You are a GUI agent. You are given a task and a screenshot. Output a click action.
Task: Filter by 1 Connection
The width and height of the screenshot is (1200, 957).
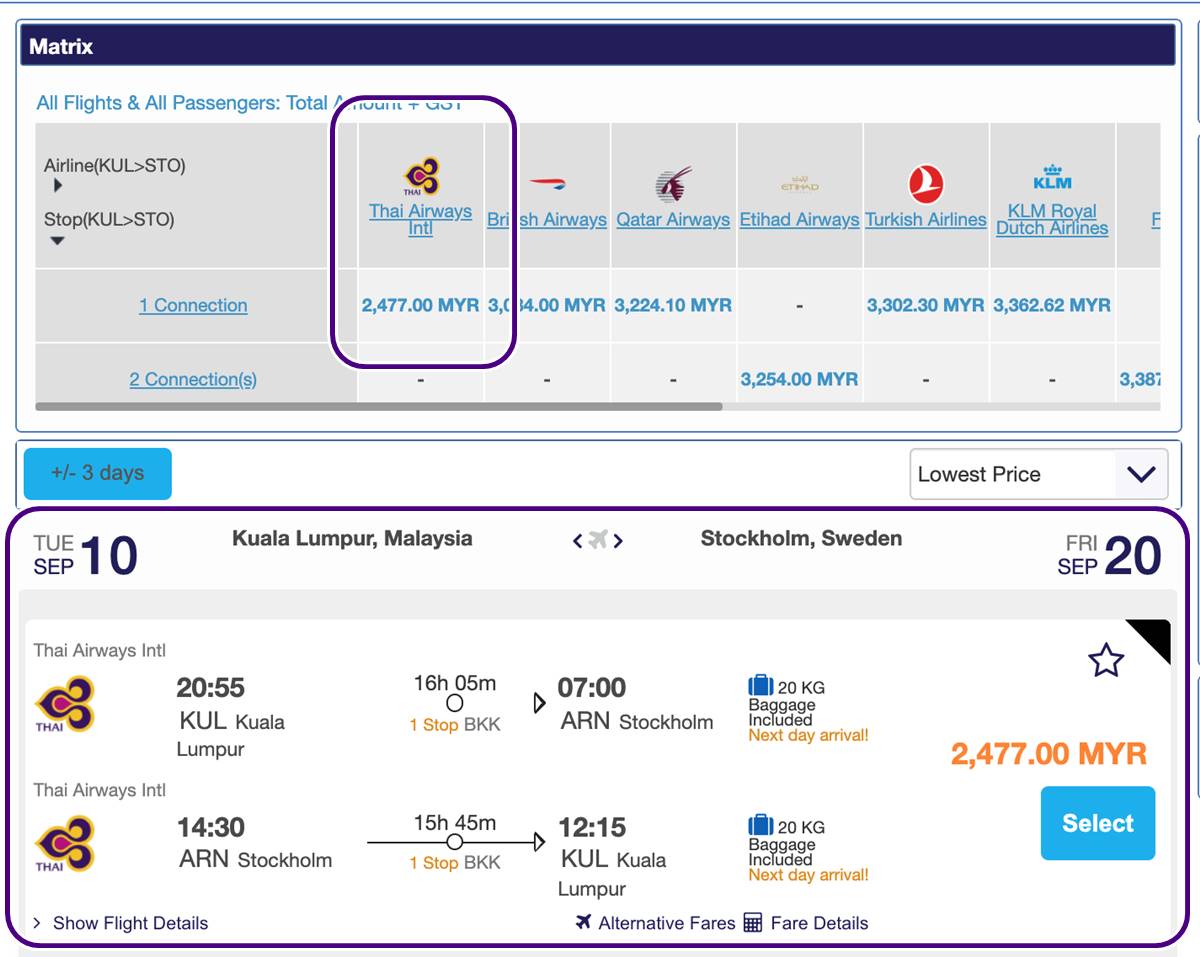tap(193, 306)
